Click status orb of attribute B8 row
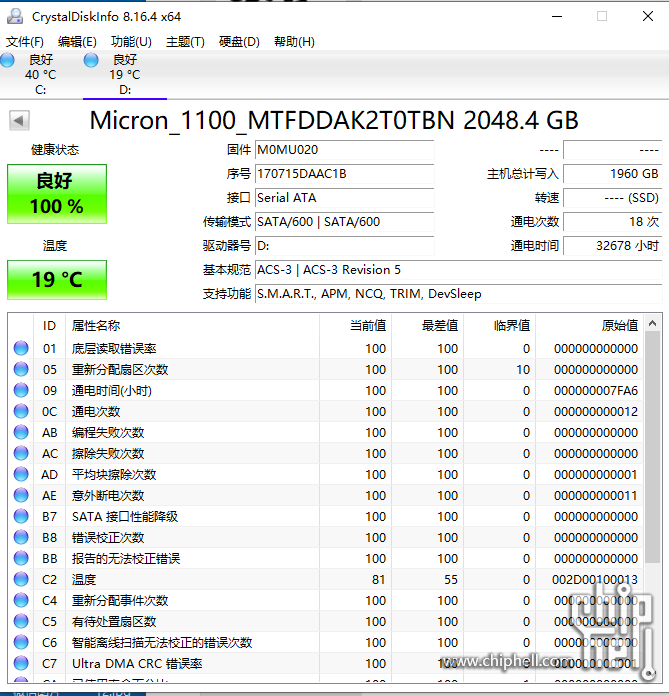This screenshot has width=669, height=696. (21, 538)
